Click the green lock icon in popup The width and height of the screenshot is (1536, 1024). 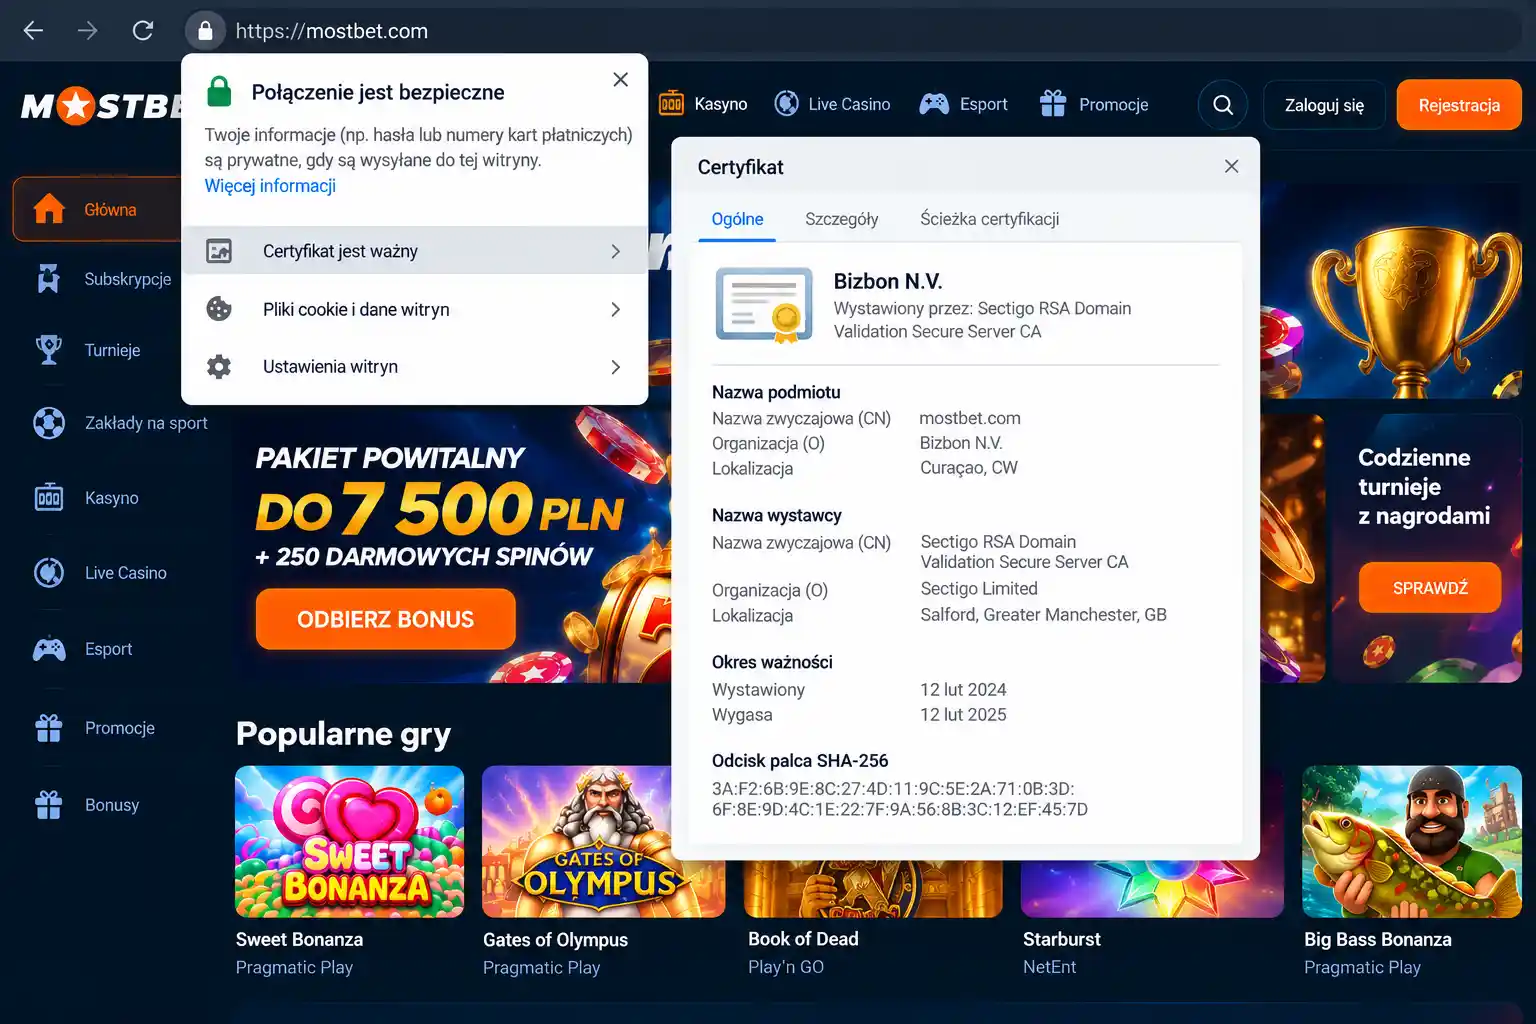point(219,92)
